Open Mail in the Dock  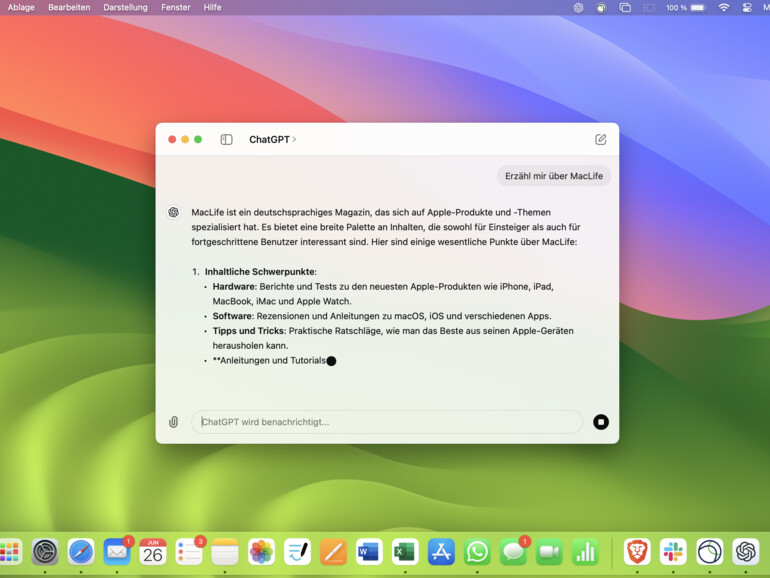coord(117,551)
